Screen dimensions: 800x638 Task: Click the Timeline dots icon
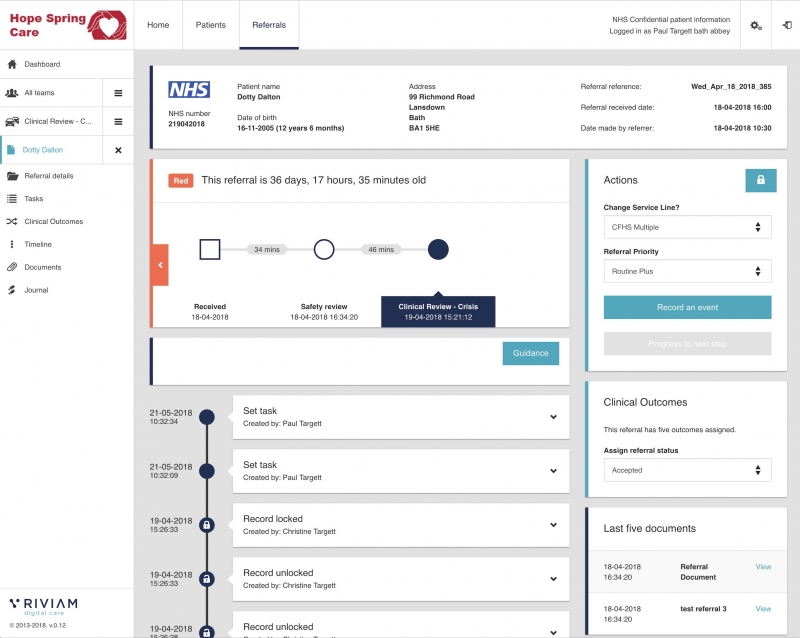pyautogui.click(x=12, y=244)
